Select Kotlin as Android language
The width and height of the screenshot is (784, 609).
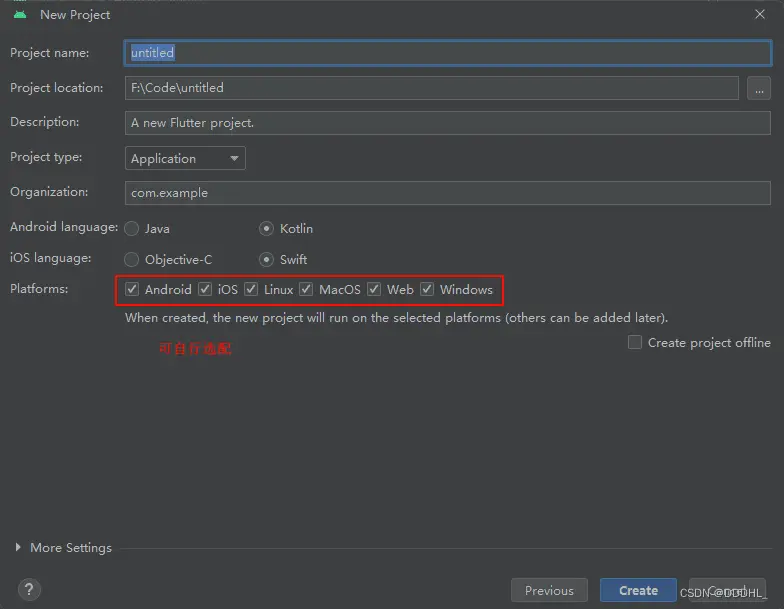coord(266,229)
